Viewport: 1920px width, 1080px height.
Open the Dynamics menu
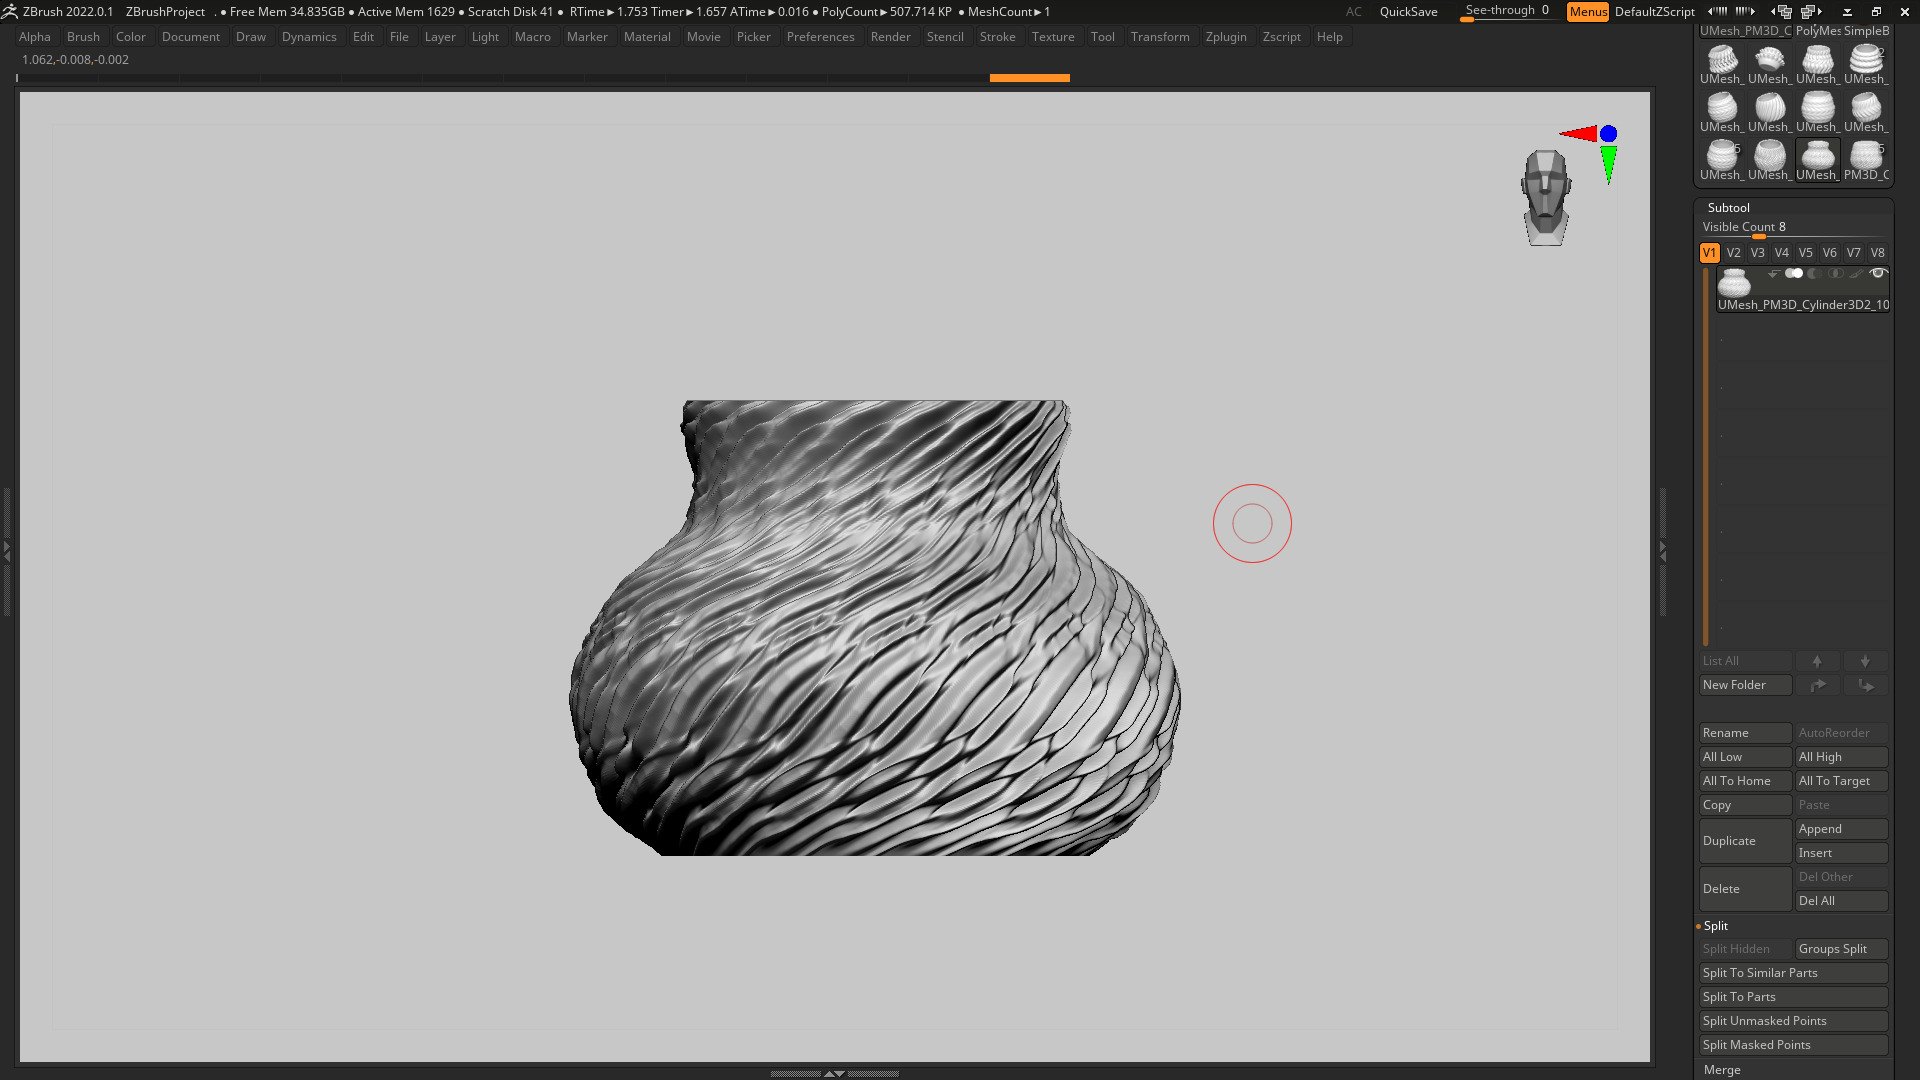(309, 37)
